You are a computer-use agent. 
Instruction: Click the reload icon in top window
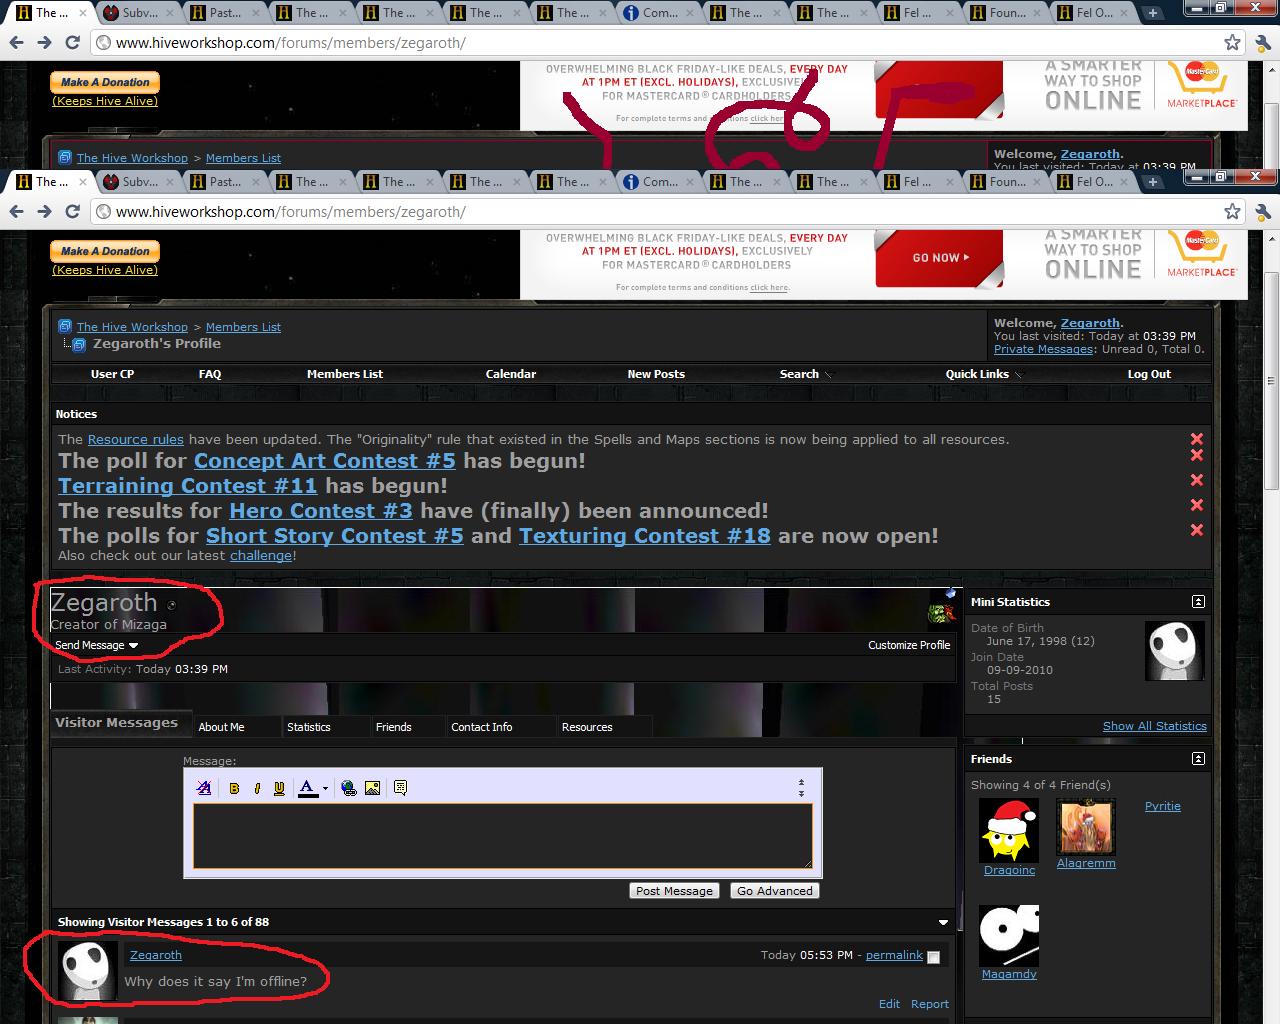pos(72,43)
